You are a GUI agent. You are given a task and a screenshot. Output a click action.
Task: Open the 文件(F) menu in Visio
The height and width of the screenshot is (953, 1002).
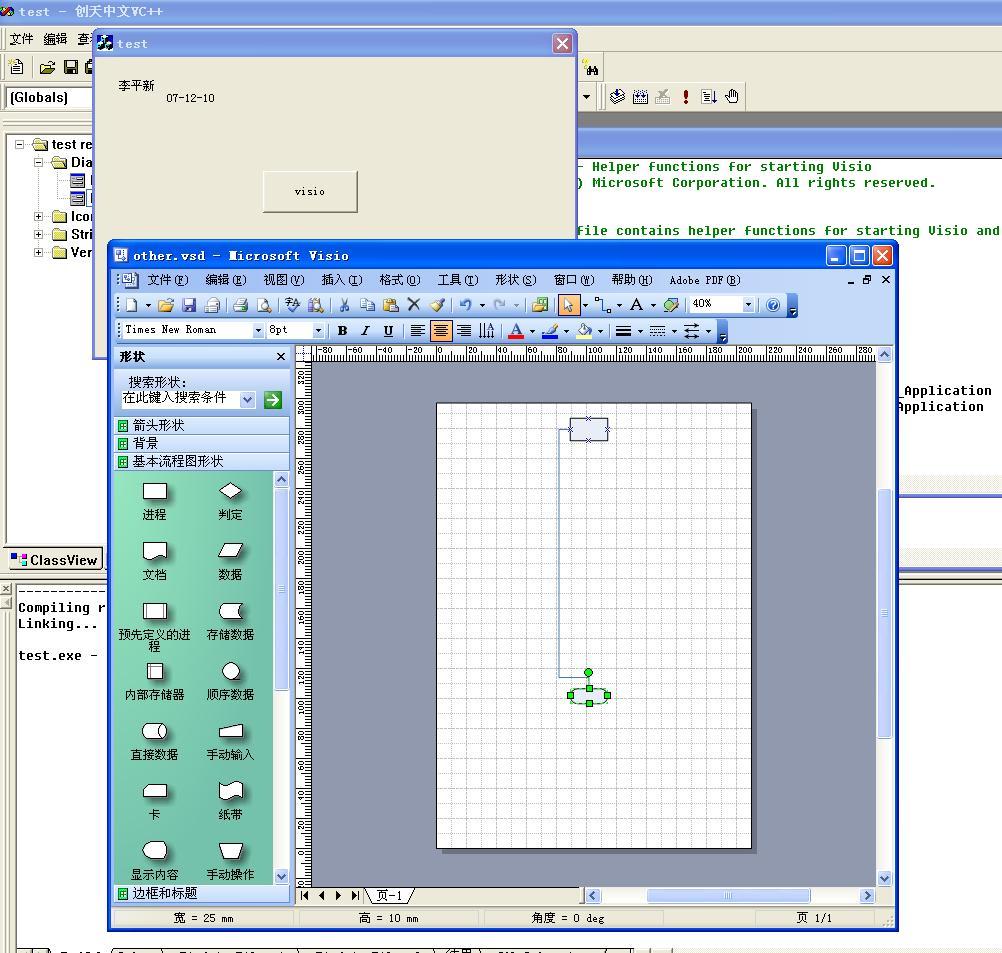pos(167,280)
